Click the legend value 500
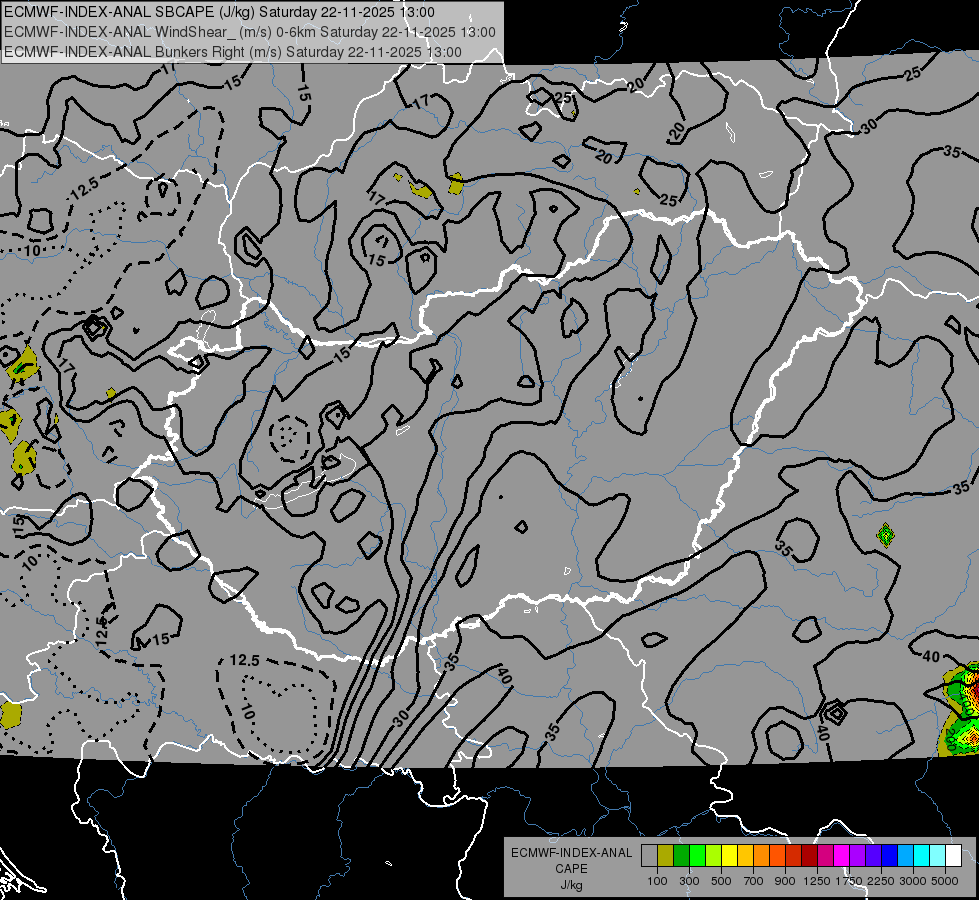The width and height of the screenshot is (979, 900). [721, 881]
